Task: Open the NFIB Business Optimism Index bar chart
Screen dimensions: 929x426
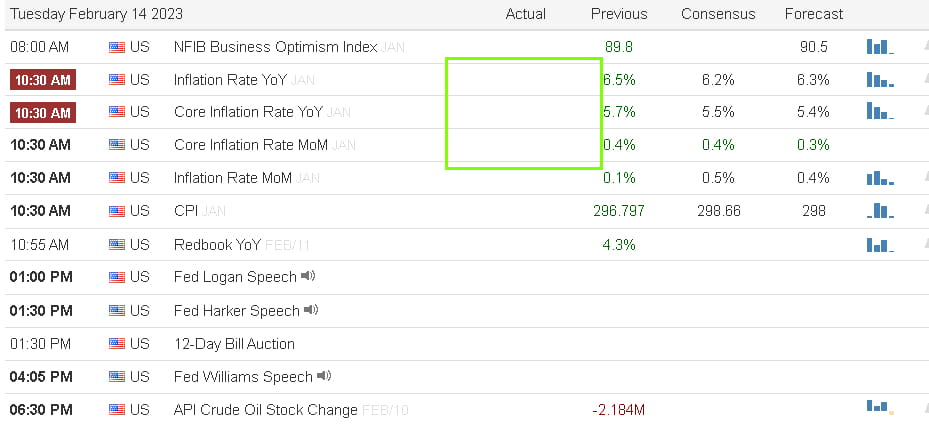Action: (x=879, y=46)
